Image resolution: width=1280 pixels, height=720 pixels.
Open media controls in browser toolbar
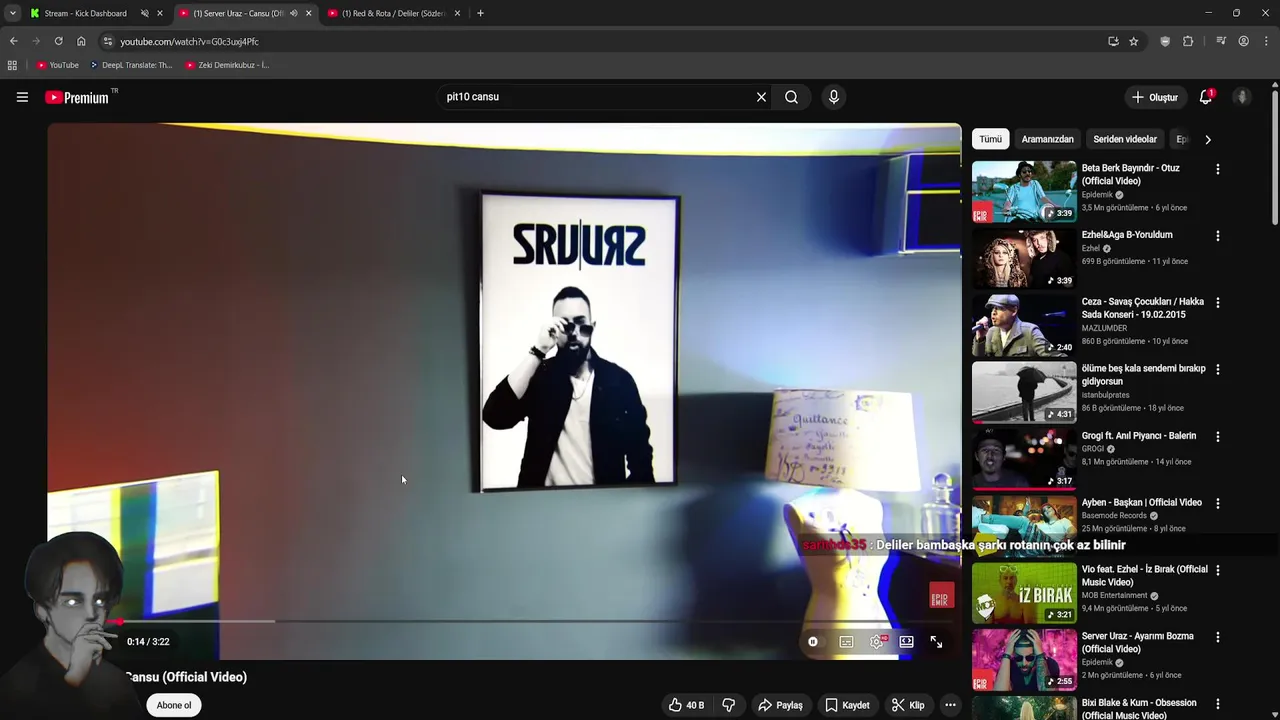1221,41
